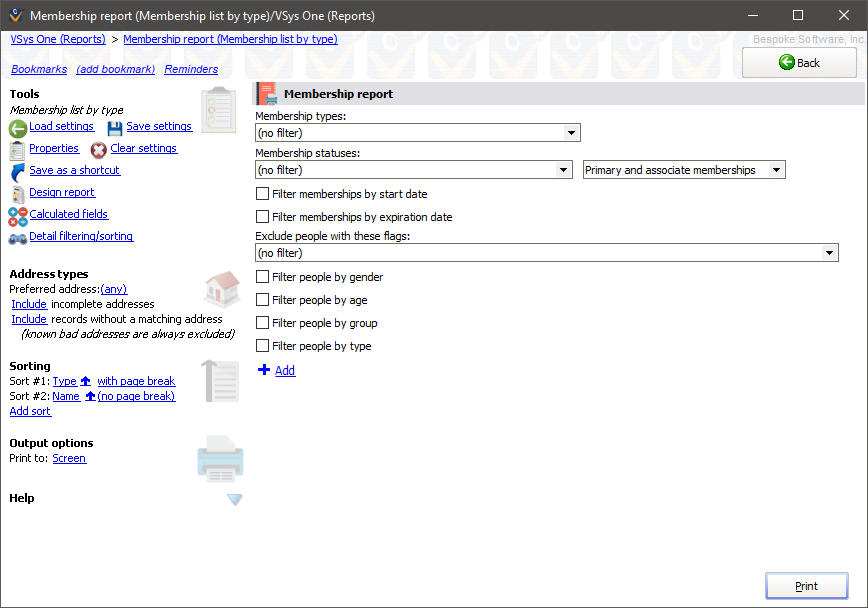The height and width of the screenshot is (608, 868).
Task: Enable Filter memberships by start date
Action: [x=262, y=193]
